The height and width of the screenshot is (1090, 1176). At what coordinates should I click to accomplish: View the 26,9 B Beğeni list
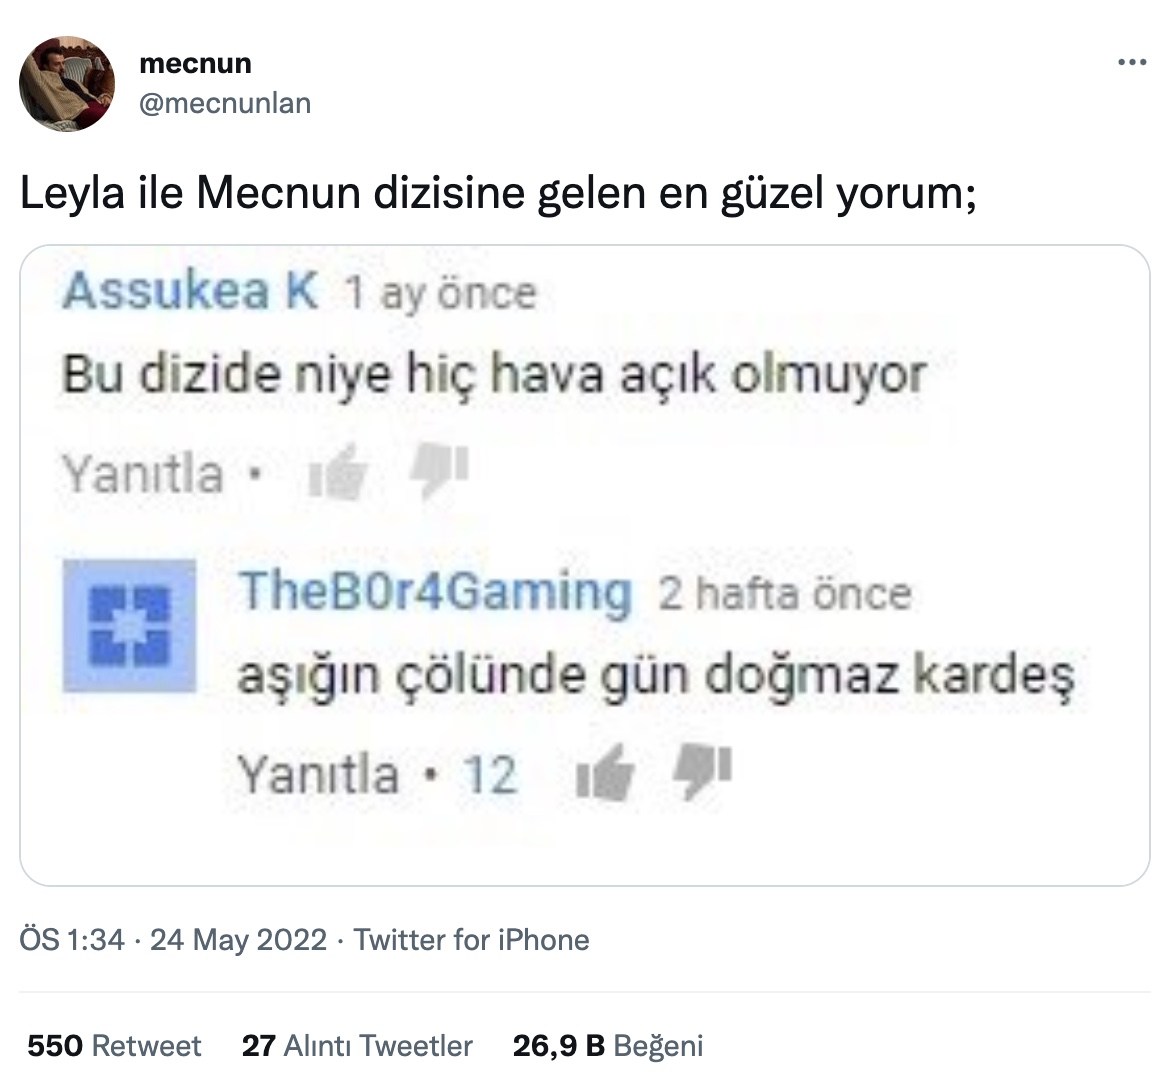608,1046
